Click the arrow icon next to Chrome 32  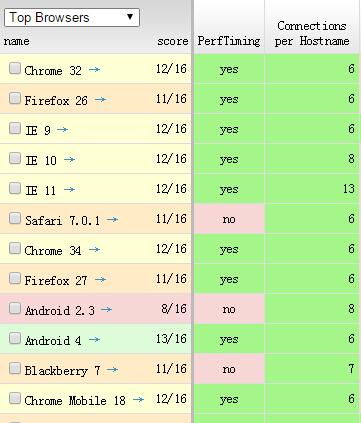[95, 69]
